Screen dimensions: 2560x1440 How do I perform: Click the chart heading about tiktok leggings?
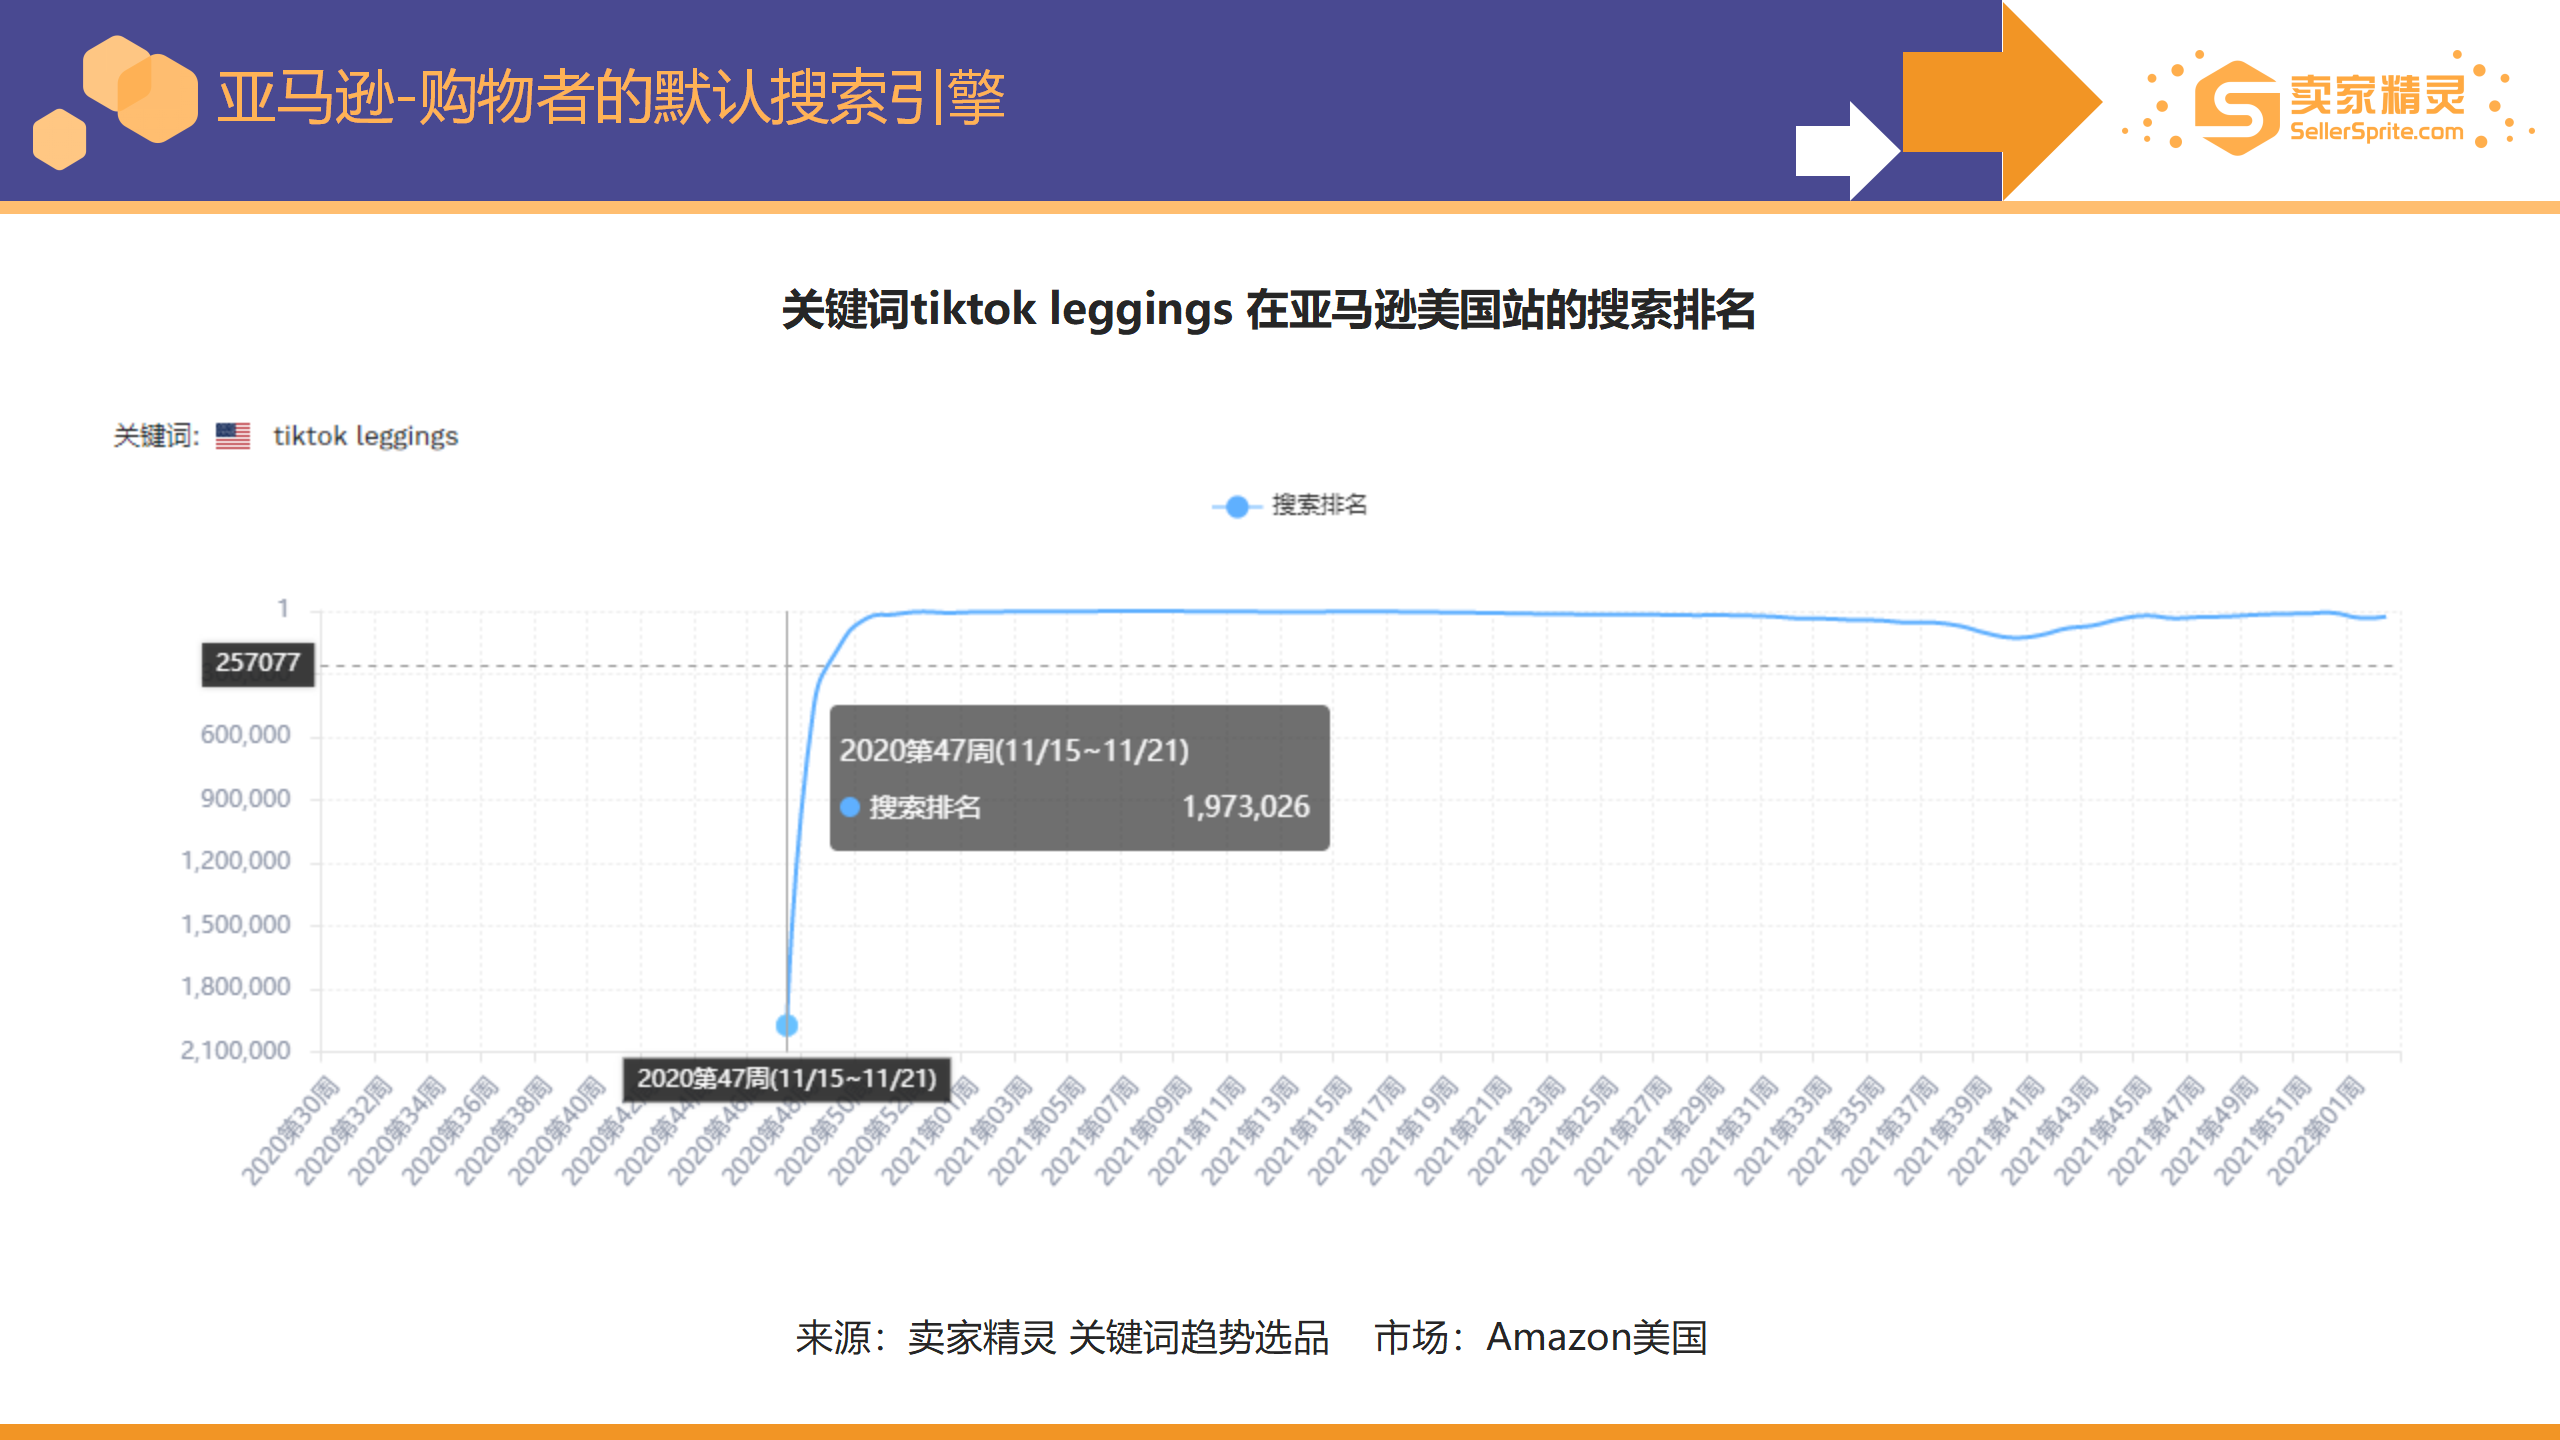click(x=1268, y=310)
